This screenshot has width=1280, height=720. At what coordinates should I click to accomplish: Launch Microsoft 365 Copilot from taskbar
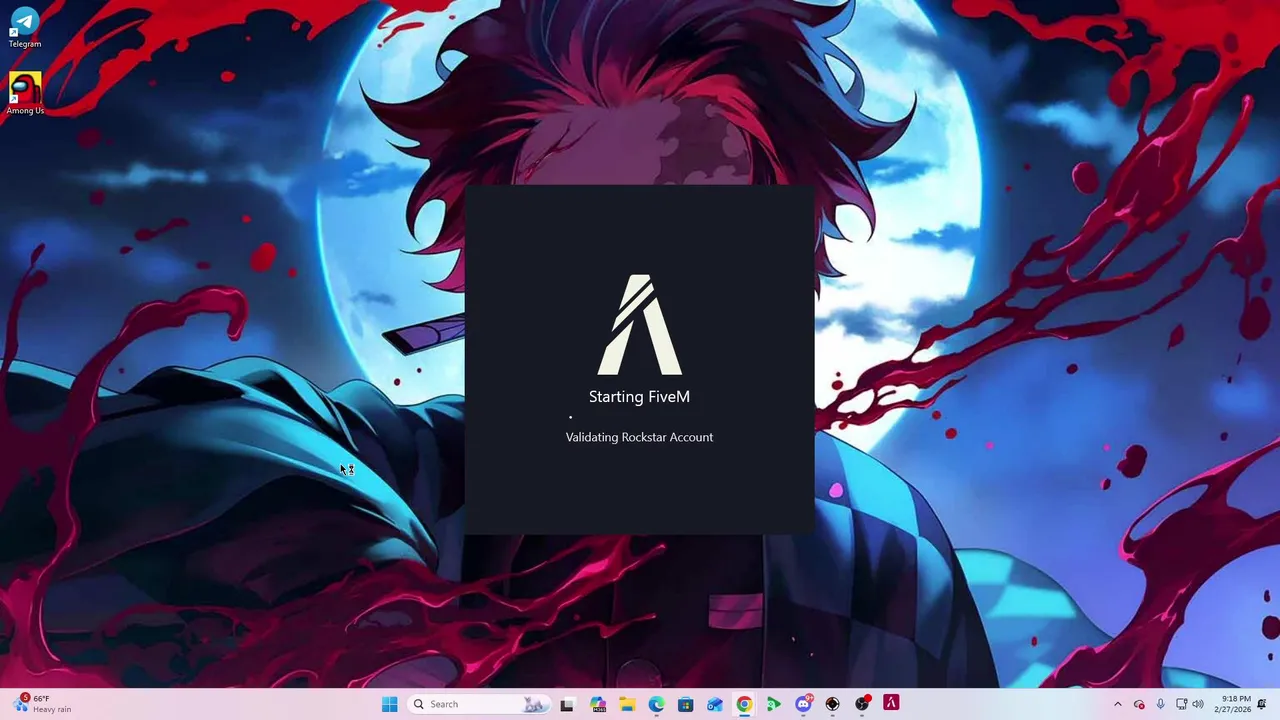click(598, 704)
